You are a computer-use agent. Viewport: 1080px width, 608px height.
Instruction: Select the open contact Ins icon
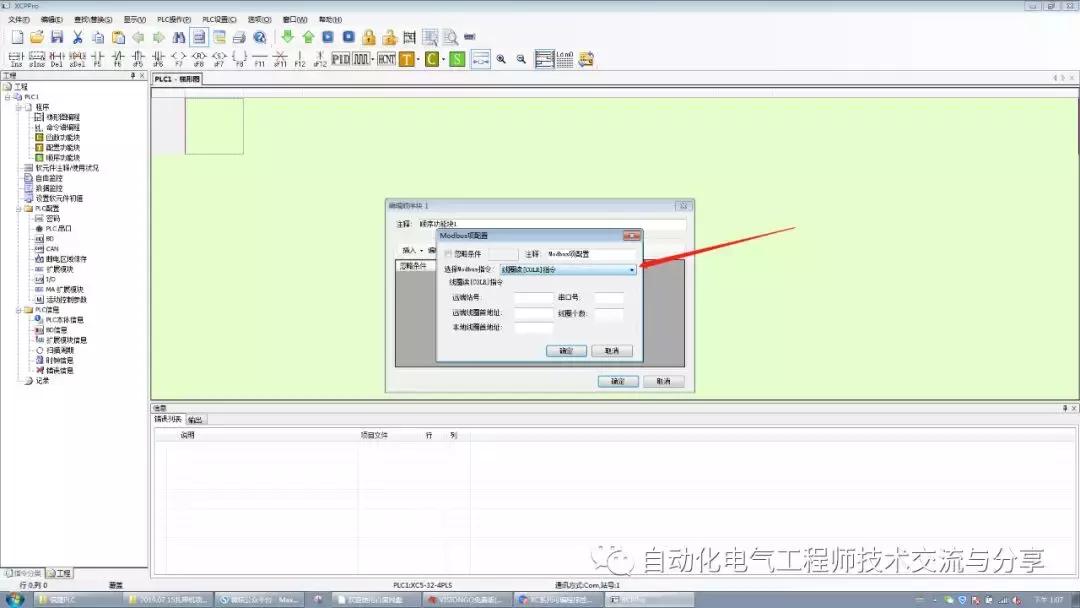14,58
